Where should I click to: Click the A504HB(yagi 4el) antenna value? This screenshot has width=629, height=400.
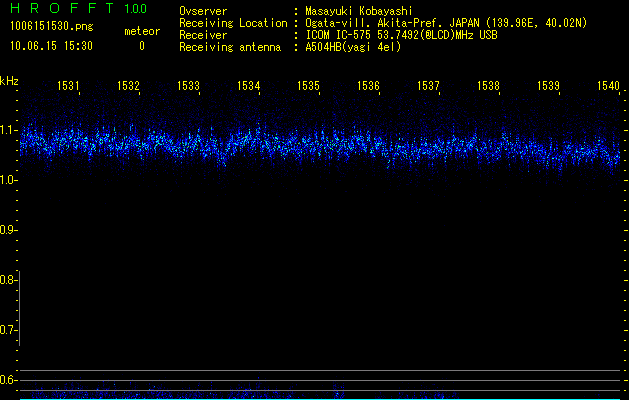(x=353, y=47)
